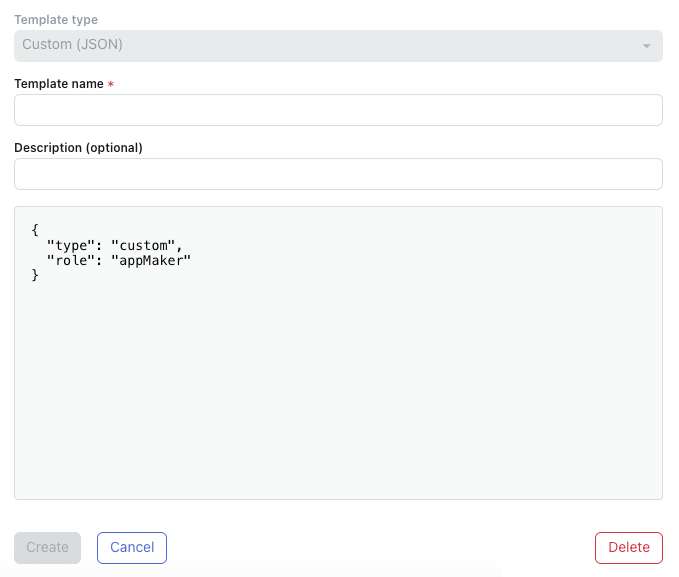Viewport: 679px width, 577px height.
Task: Click the "custom" value in JSON
Action: point(144,245)
